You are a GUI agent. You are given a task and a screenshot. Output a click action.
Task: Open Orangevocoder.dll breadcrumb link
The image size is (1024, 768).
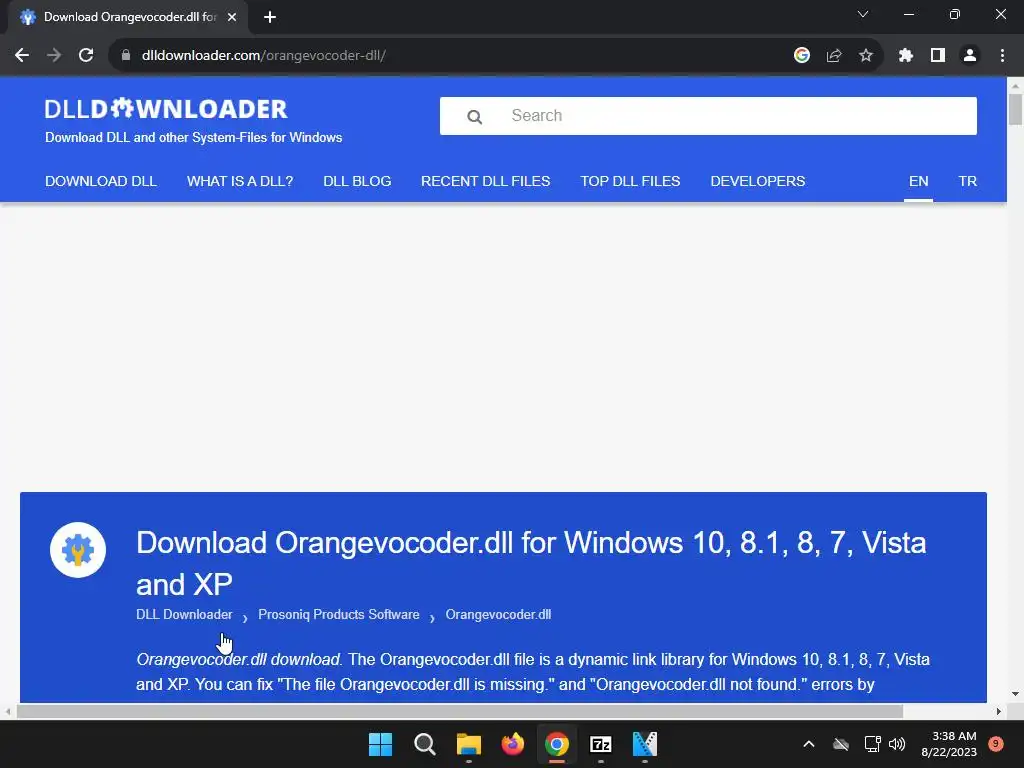tap(498, 615)
